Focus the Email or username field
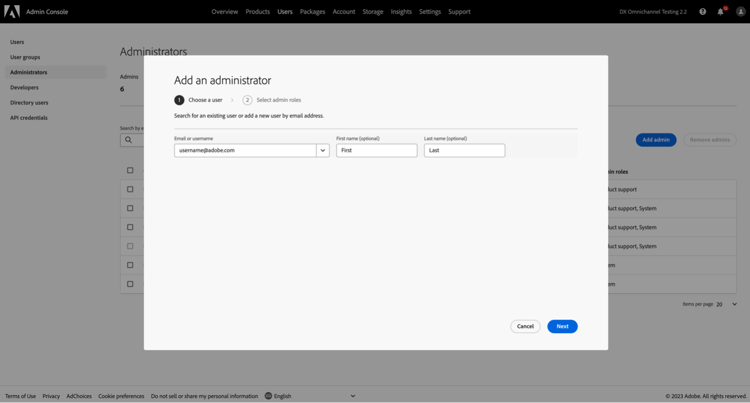Viewport: 750px width, 403px height. (245, 150)
